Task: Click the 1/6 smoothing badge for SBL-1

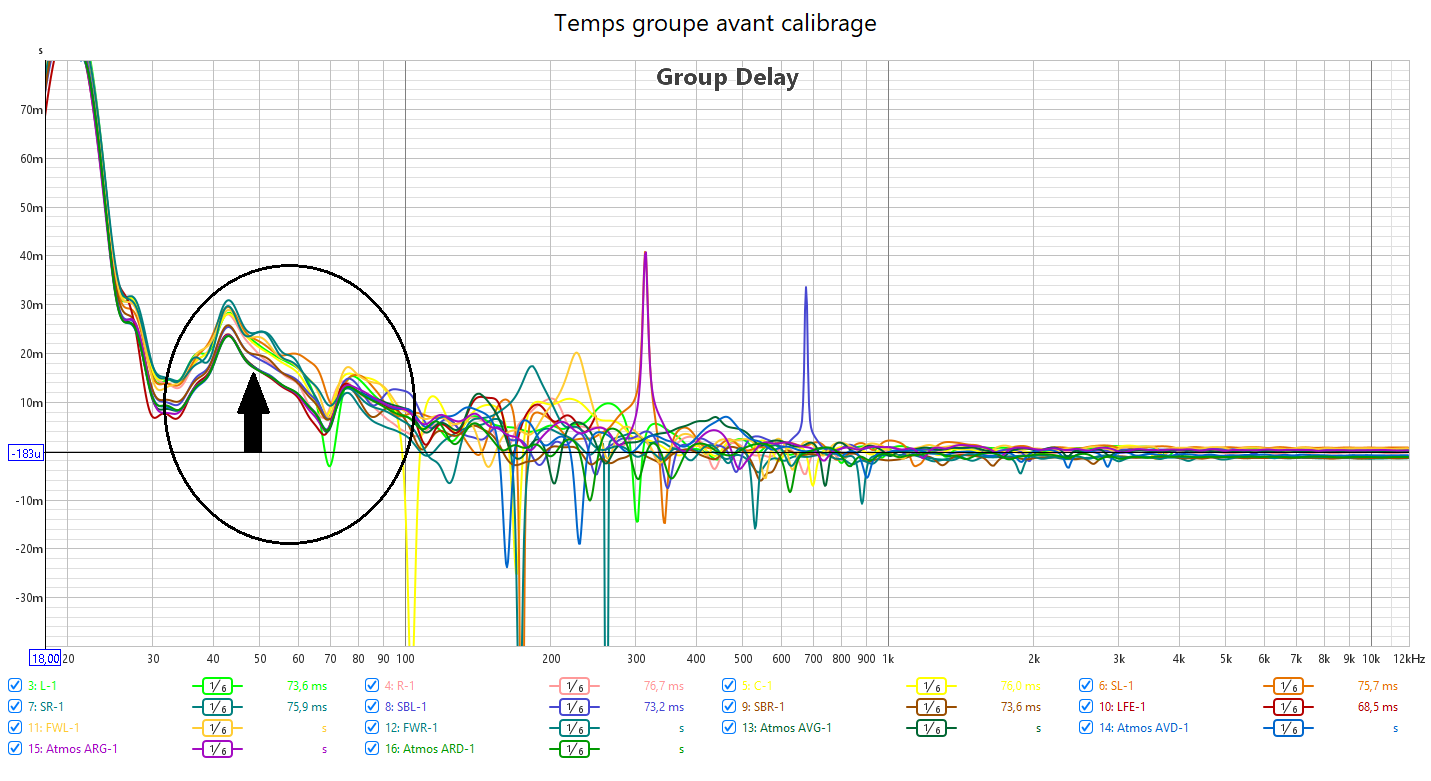Action: [573, 707]
